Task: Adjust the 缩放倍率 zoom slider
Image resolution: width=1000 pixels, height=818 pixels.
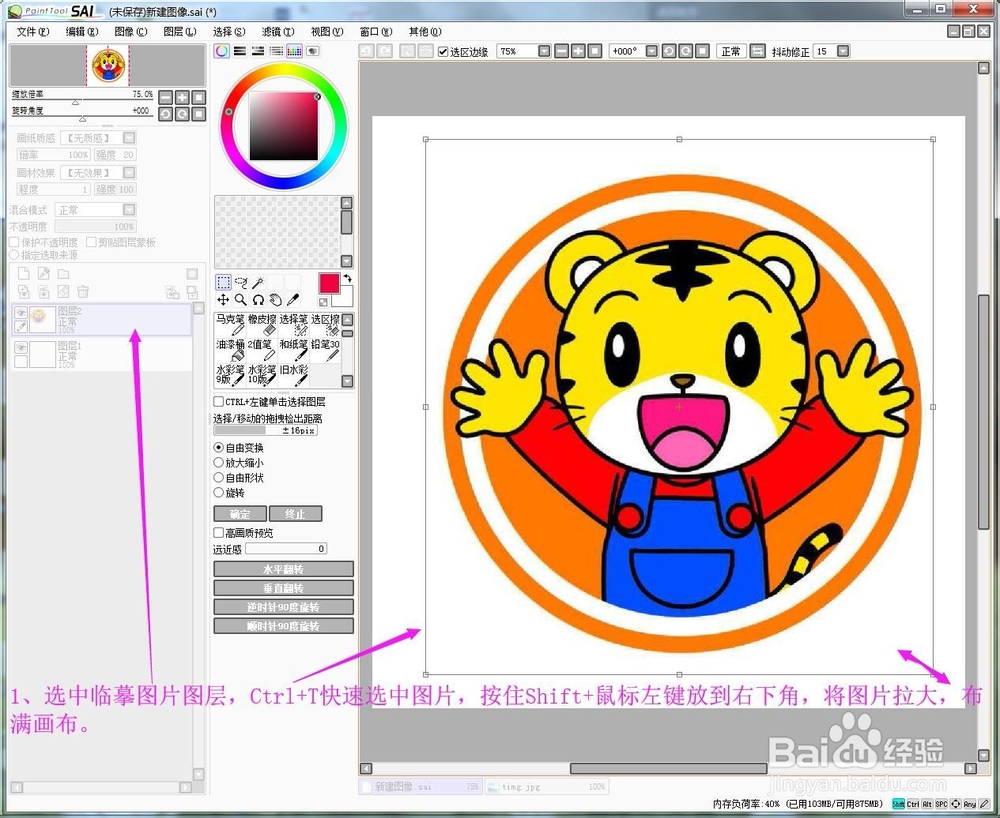Action: [x=81, y=101]
